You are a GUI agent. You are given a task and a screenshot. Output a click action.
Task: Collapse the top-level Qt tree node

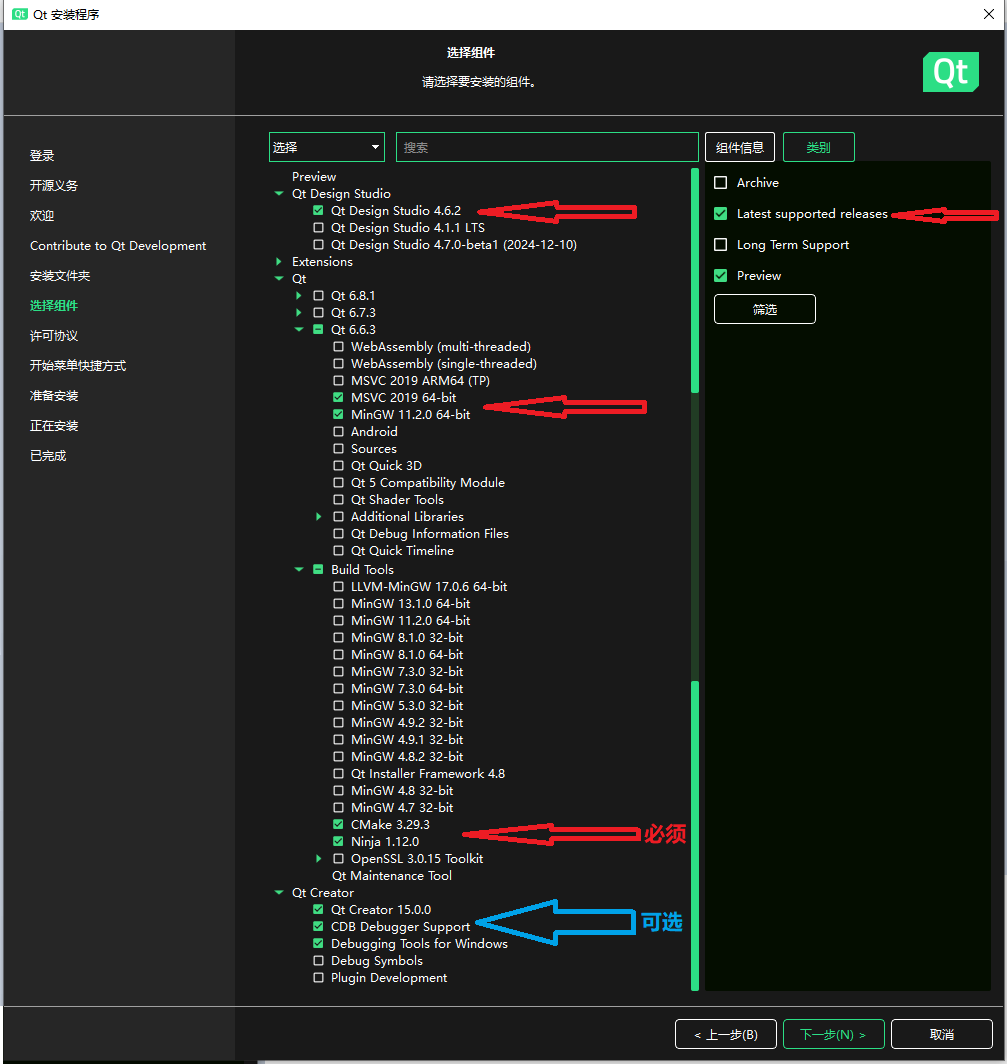click(x=278, y=278)
